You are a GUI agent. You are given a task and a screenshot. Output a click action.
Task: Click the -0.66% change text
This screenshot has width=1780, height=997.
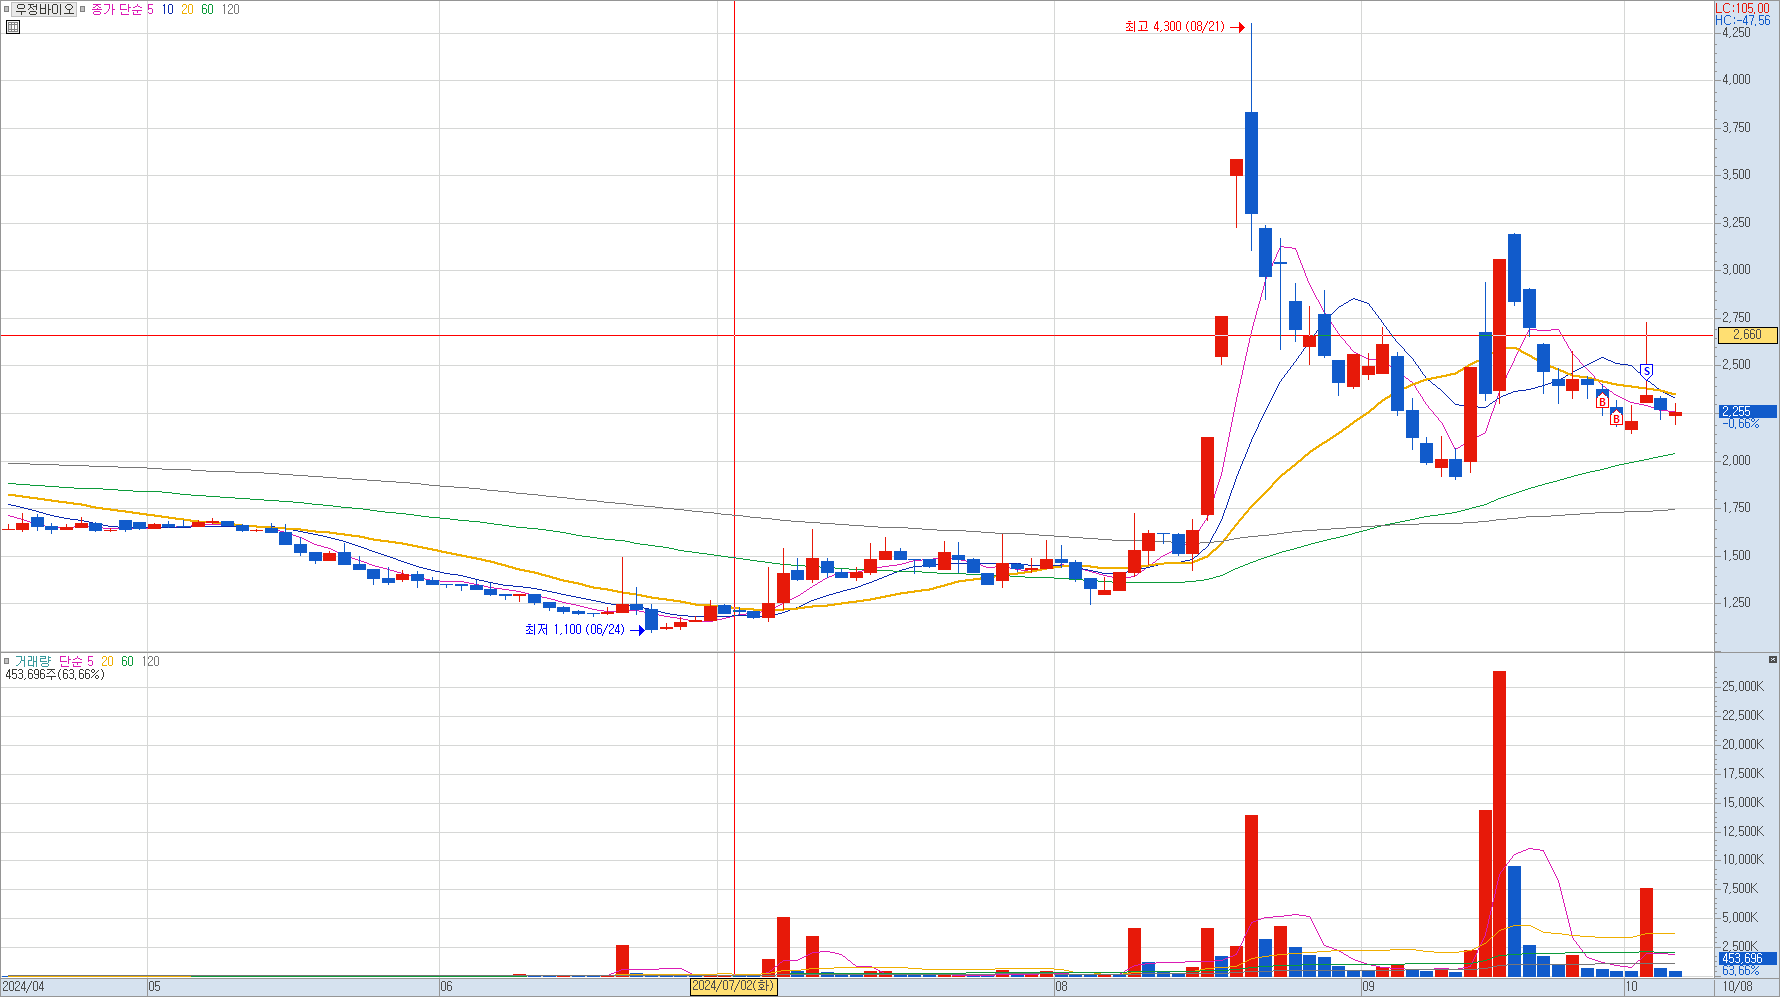click(1741, 424)
